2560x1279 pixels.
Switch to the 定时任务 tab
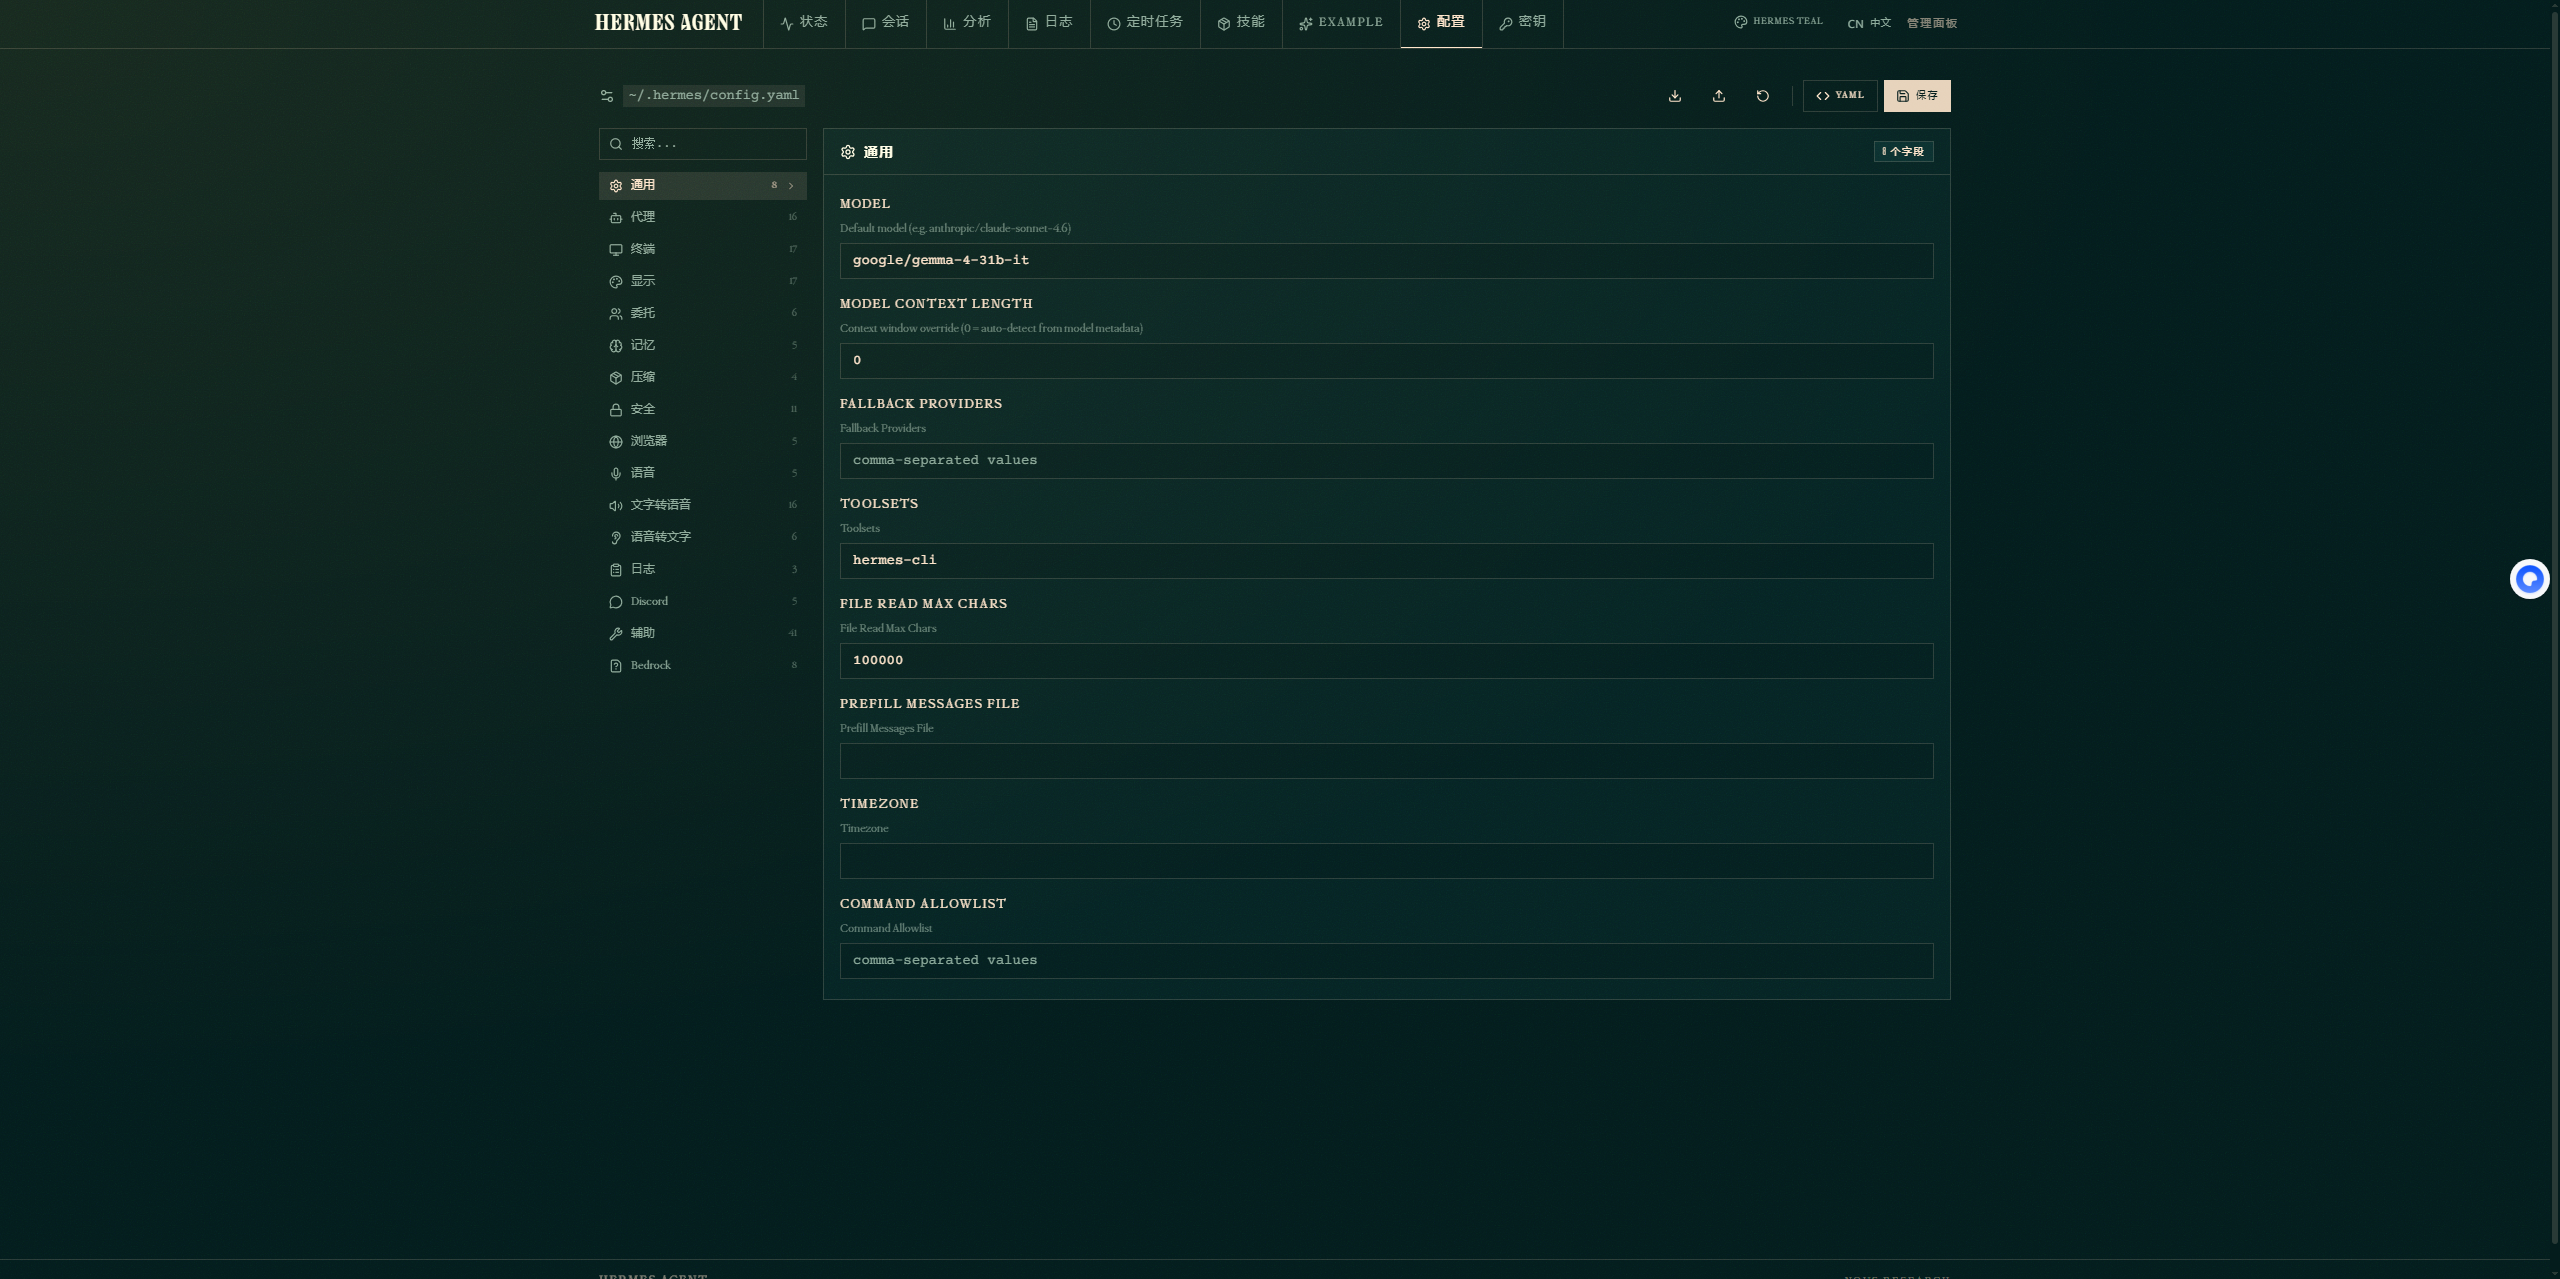point(1145,22)
